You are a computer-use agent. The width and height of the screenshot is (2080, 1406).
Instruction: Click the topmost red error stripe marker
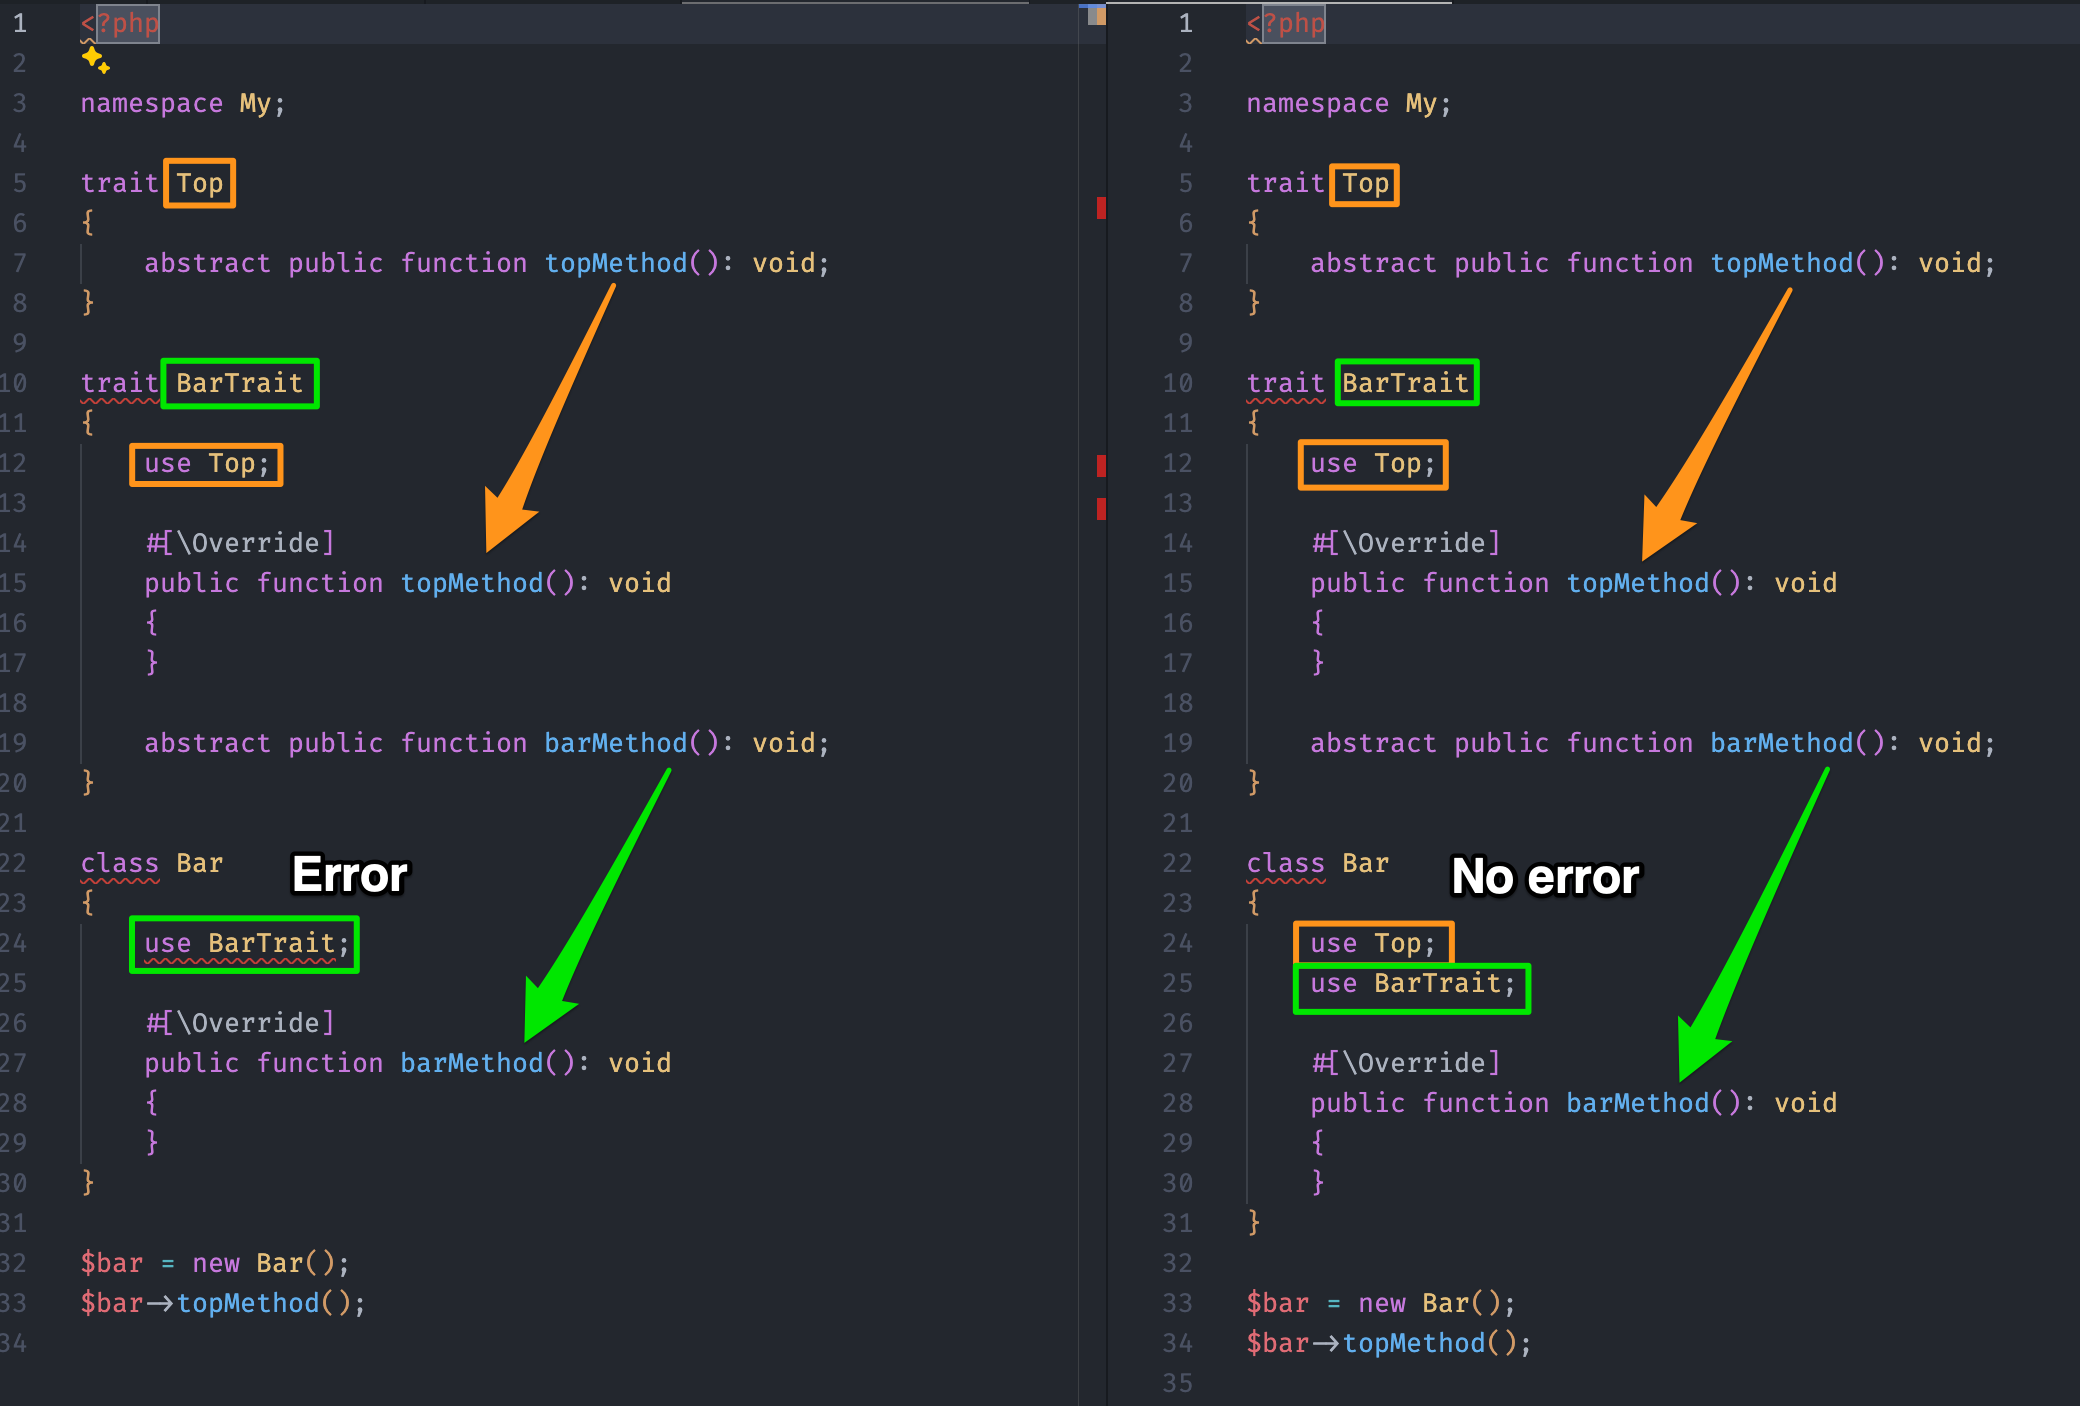[1101, 208]
